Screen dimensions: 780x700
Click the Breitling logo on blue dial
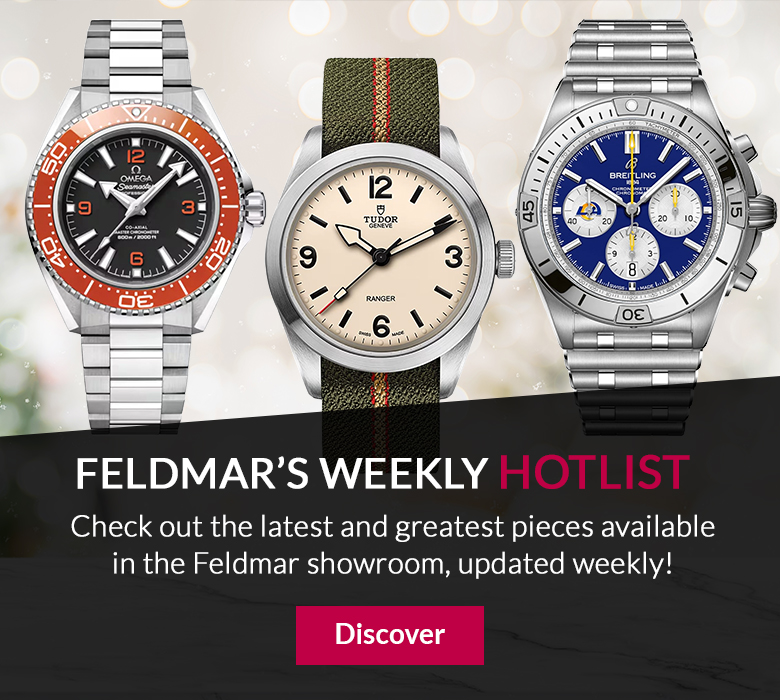[x=633, y=175]
